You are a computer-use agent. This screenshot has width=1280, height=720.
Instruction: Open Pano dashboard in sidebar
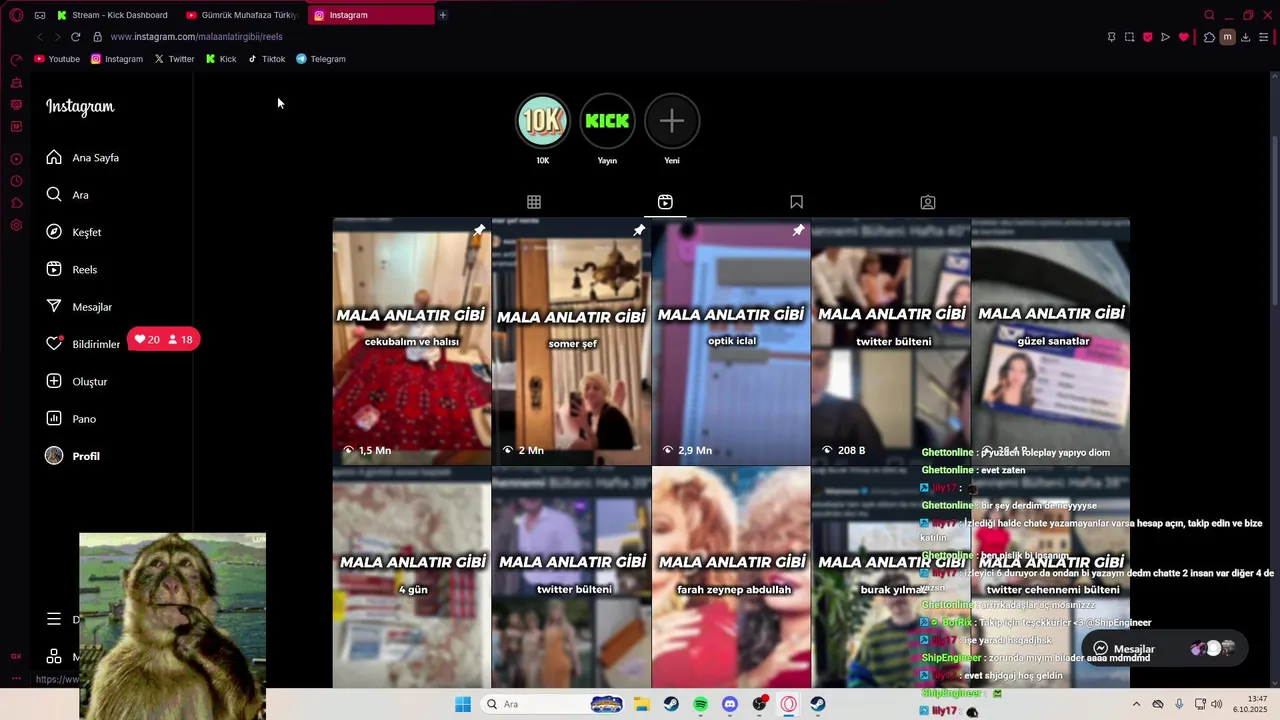pyautogui.click(x=71, y=419)
